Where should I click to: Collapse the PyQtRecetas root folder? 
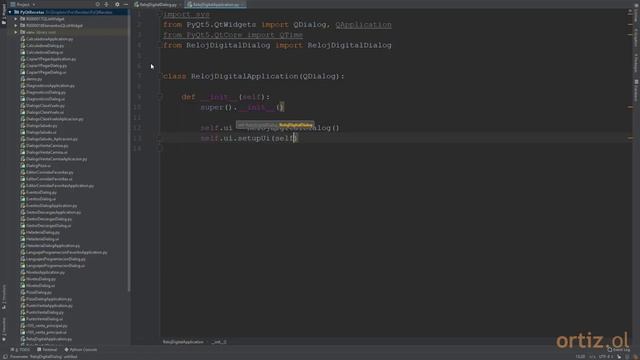click(10, 12)
